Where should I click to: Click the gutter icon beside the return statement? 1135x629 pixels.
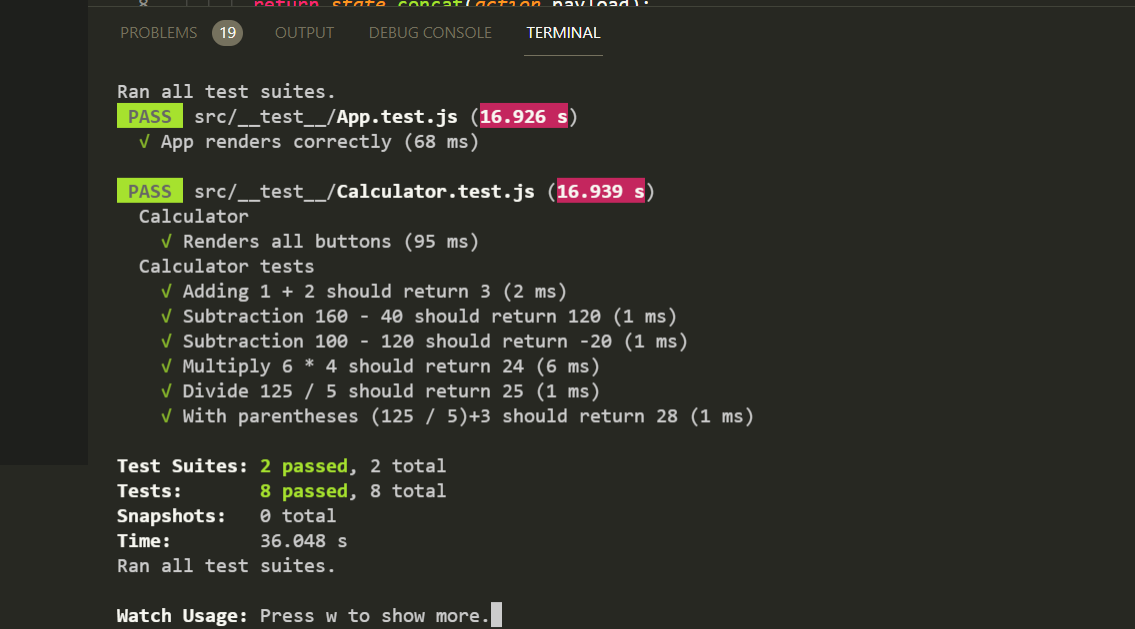tap(143, 4)
